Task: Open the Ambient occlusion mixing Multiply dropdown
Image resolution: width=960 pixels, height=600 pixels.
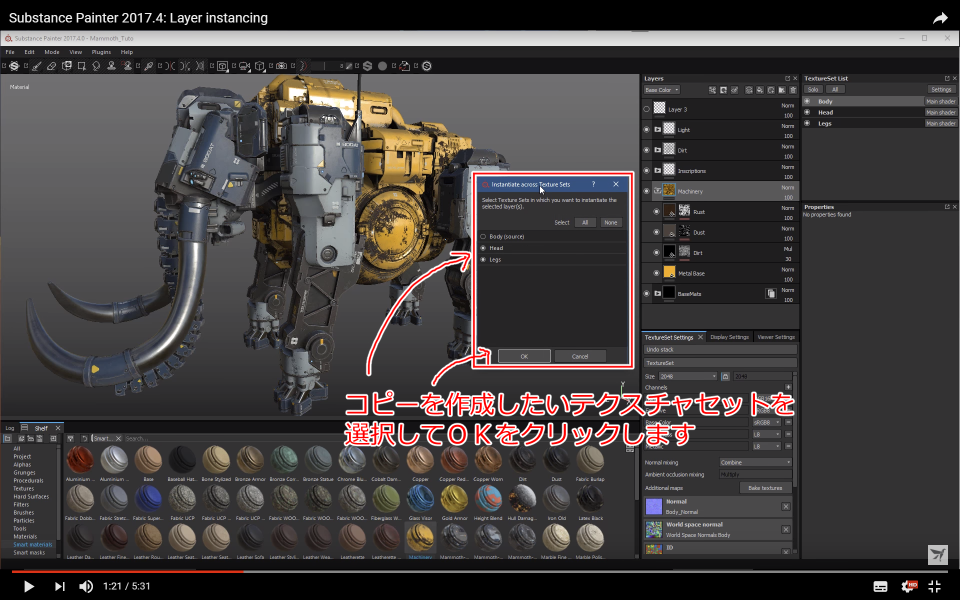Action: (756, 474)
